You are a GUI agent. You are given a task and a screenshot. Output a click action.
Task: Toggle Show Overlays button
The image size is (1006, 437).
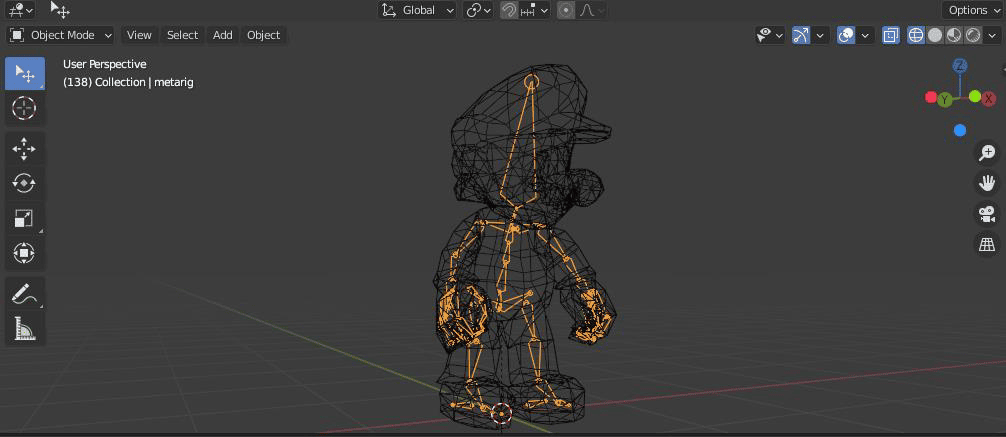pyautogui.click(x=846, y=35)
